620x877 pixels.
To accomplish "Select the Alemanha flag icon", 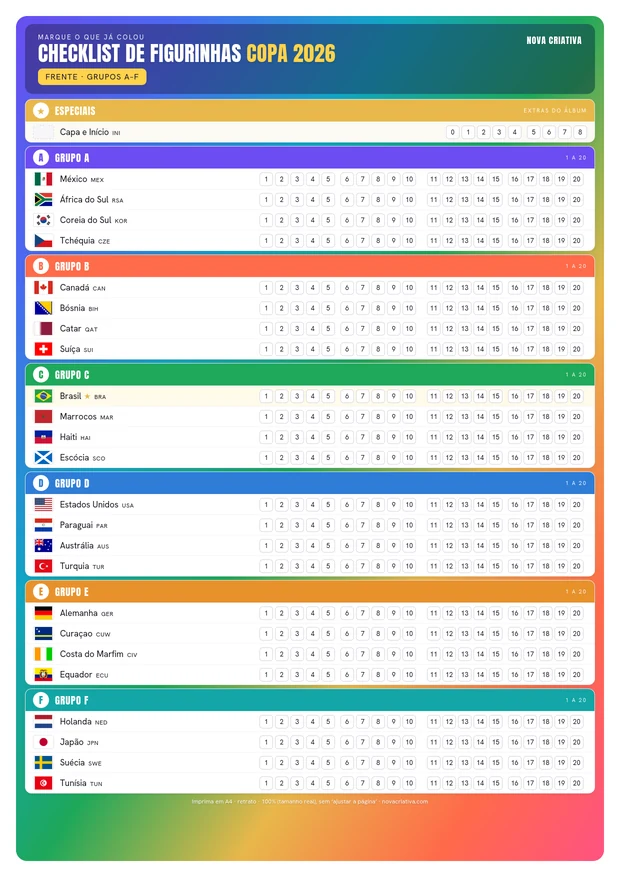I will pyautogui.click(x=43, y=613).
